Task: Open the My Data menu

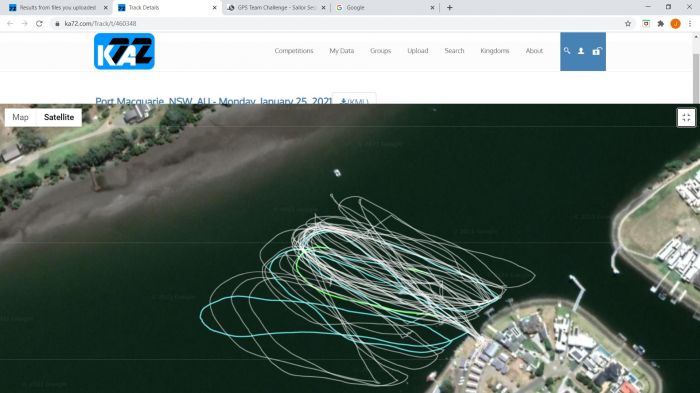Action: point(342,51)
